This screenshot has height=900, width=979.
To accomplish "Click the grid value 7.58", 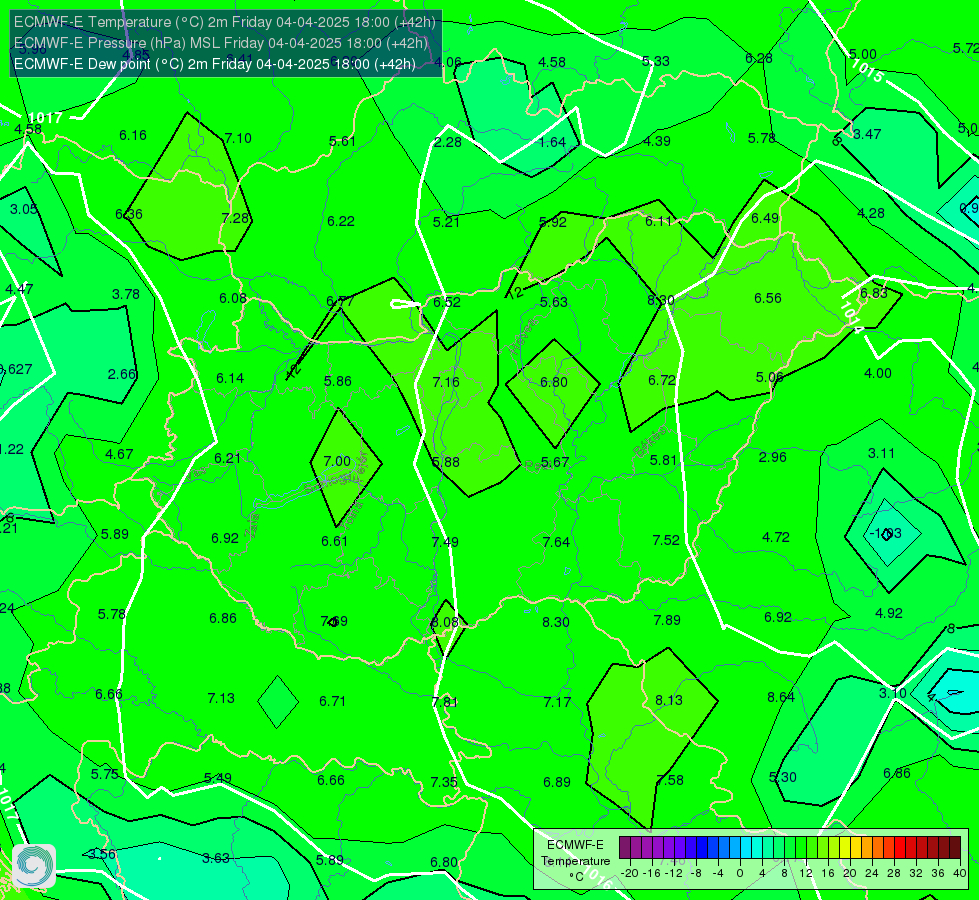I will point(670,779).
